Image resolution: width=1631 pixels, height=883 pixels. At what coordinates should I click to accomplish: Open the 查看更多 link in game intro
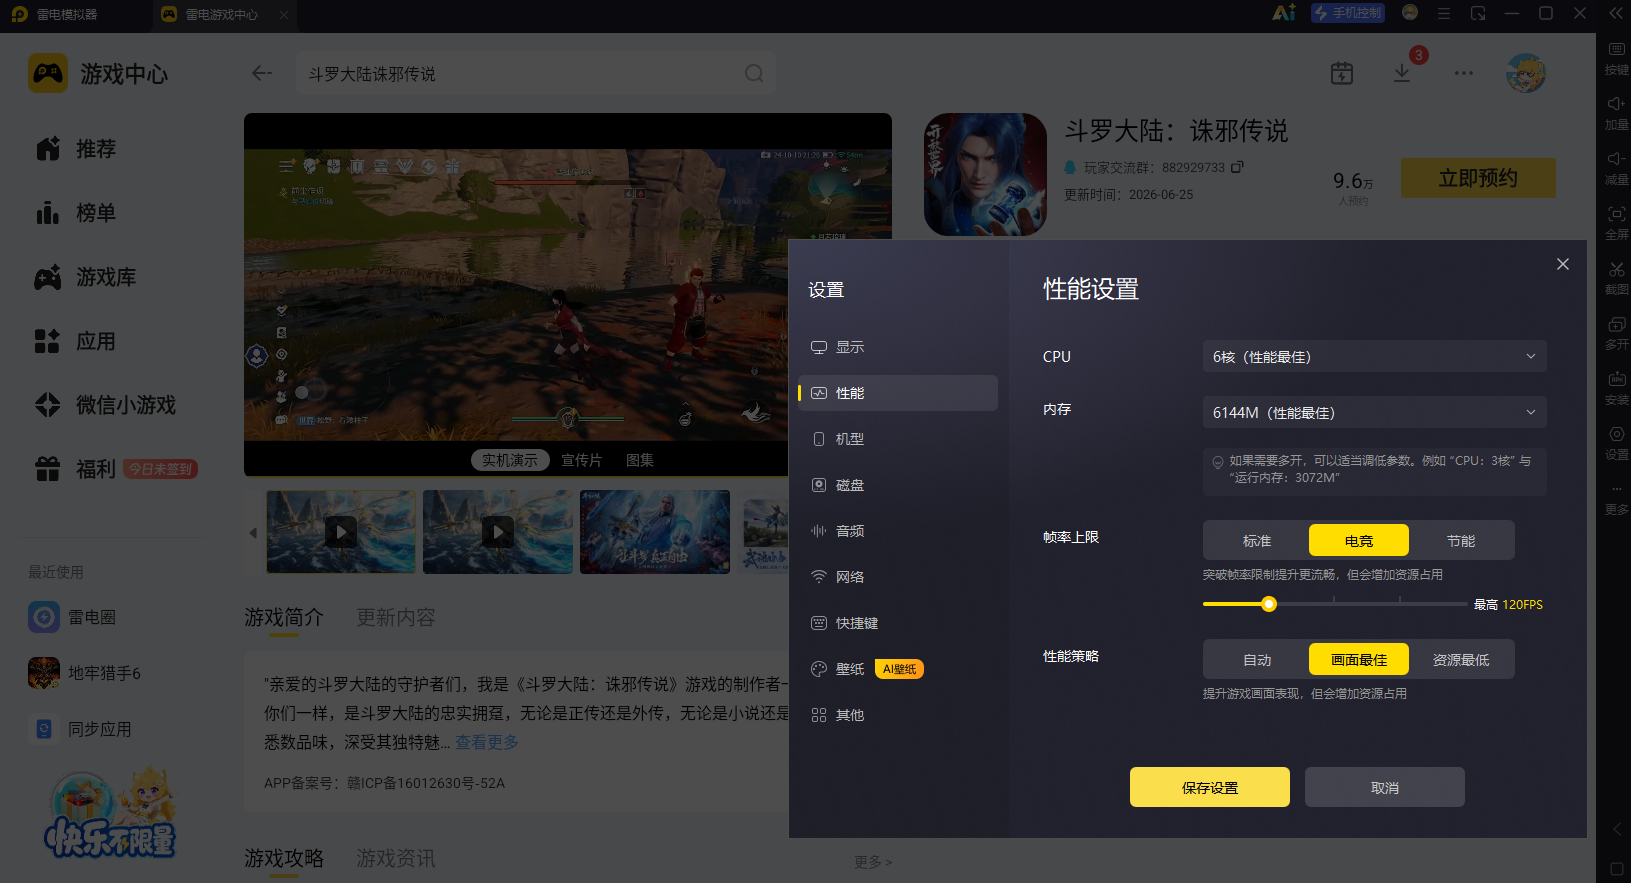coord(487,742)
